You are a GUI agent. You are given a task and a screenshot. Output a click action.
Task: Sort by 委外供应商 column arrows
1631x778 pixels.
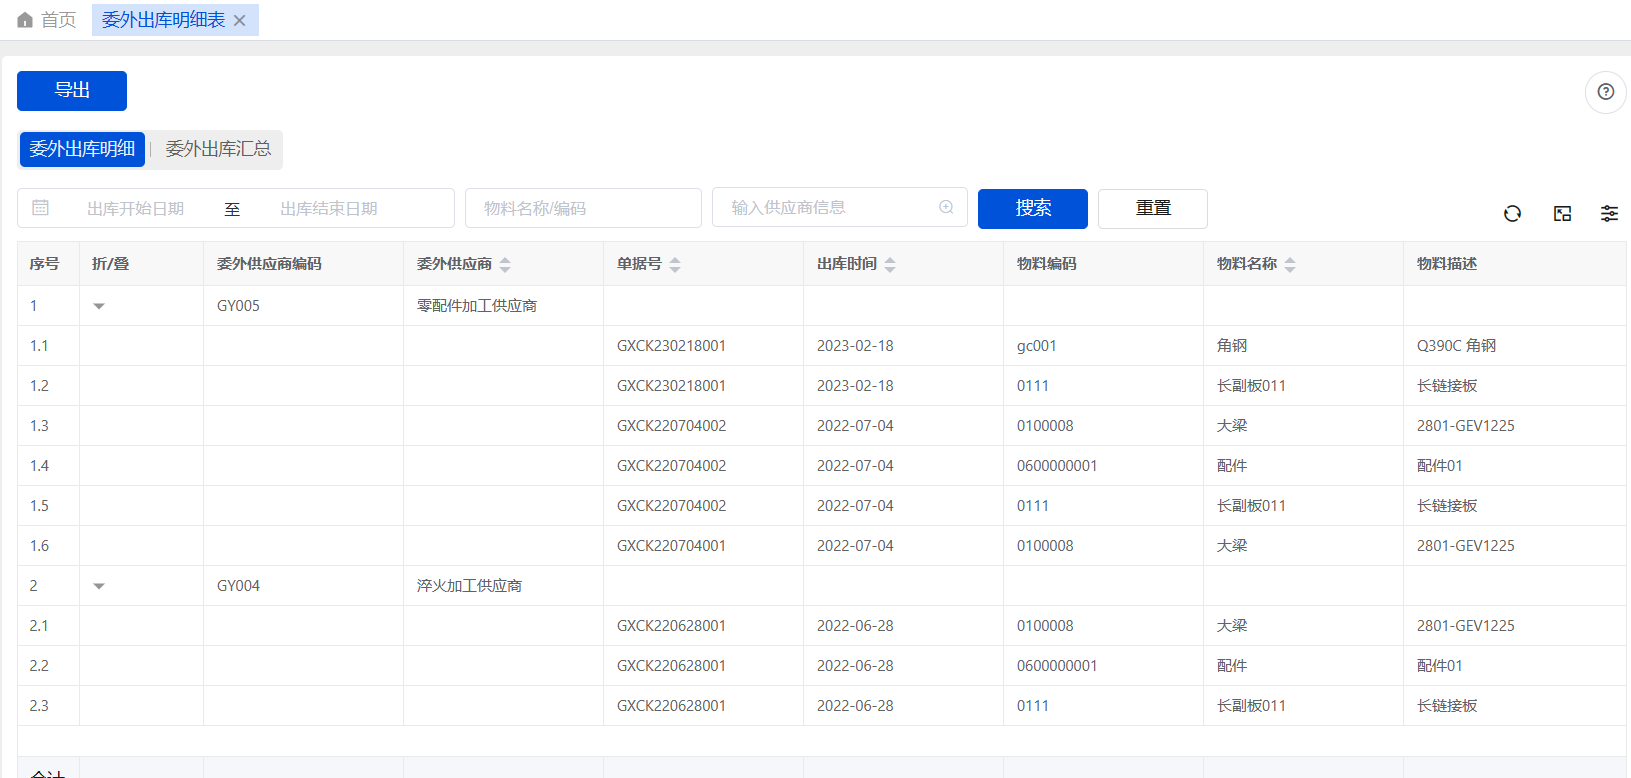[x=505, y=264]
